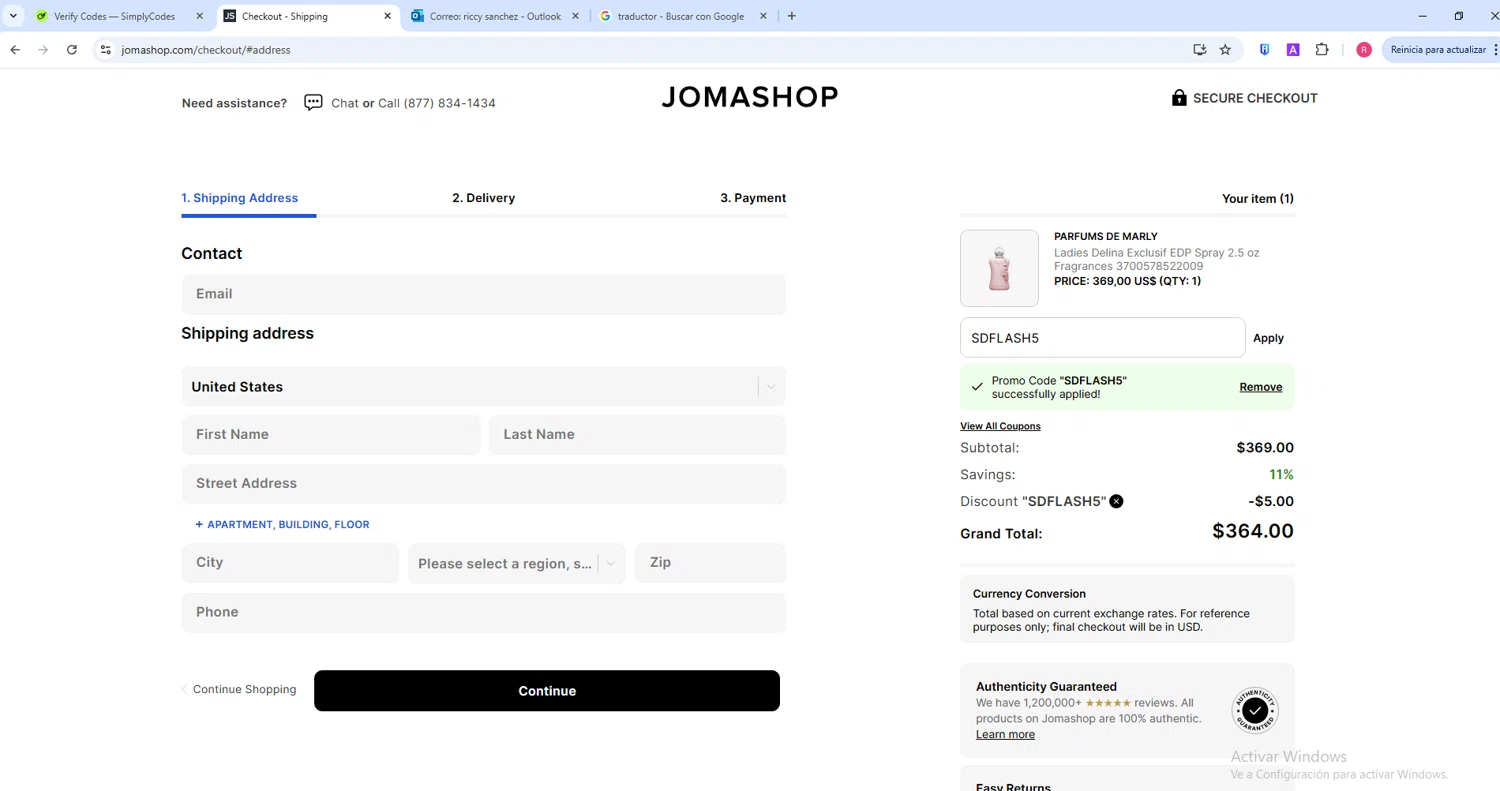Viewport: 1500px width, 791px height.
Task: Open Bitwarden shield extension icon
Action: pyautogui.click(x=1264, y=49)
